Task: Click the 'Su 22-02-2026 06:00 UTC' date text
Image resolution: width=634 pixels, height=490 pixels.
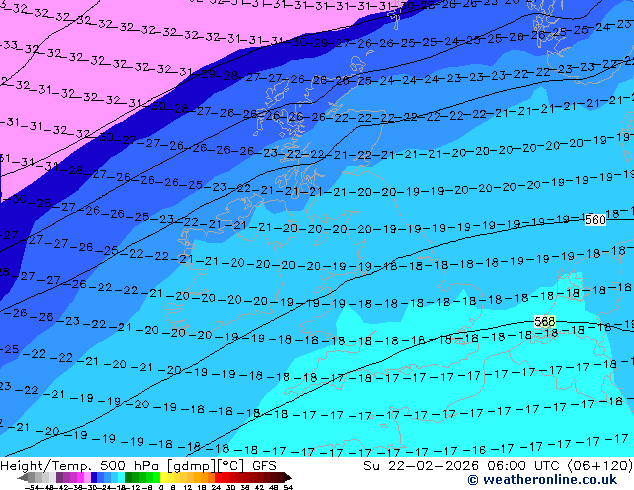Action: coord(463,466)
